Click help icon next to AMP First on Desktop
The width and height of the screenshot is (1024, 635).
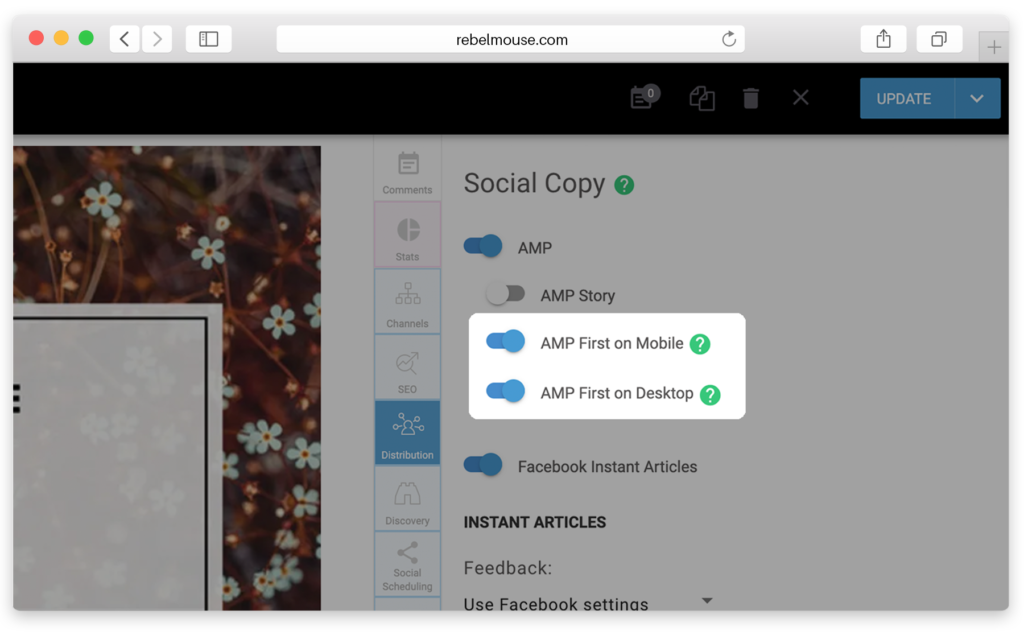click(x=710, y=394)
